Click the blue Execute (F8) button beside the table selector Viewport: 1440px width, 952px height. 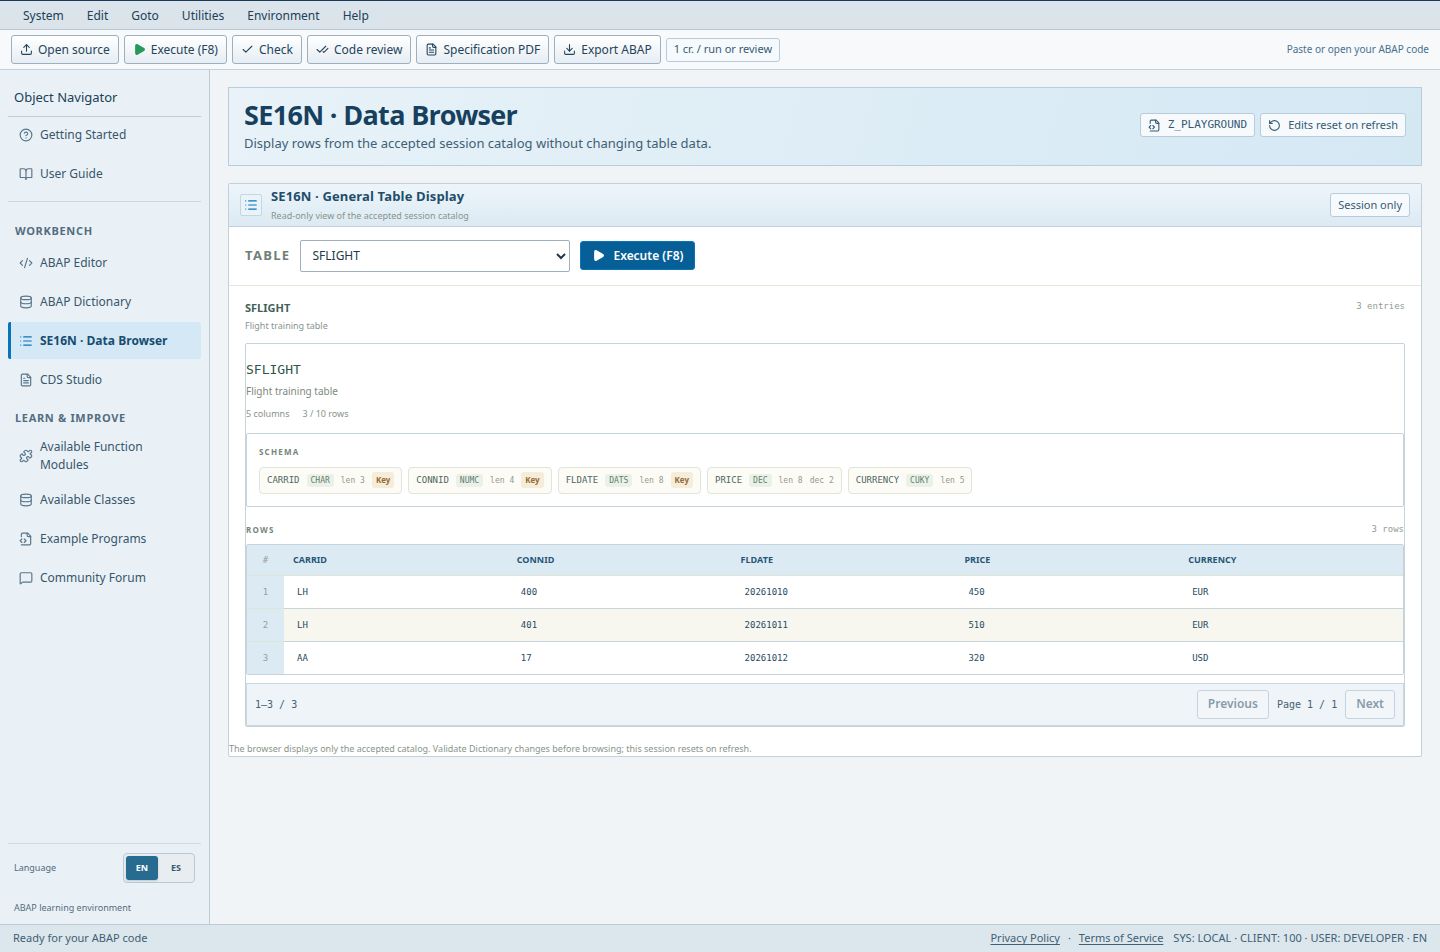click(638, 256)
